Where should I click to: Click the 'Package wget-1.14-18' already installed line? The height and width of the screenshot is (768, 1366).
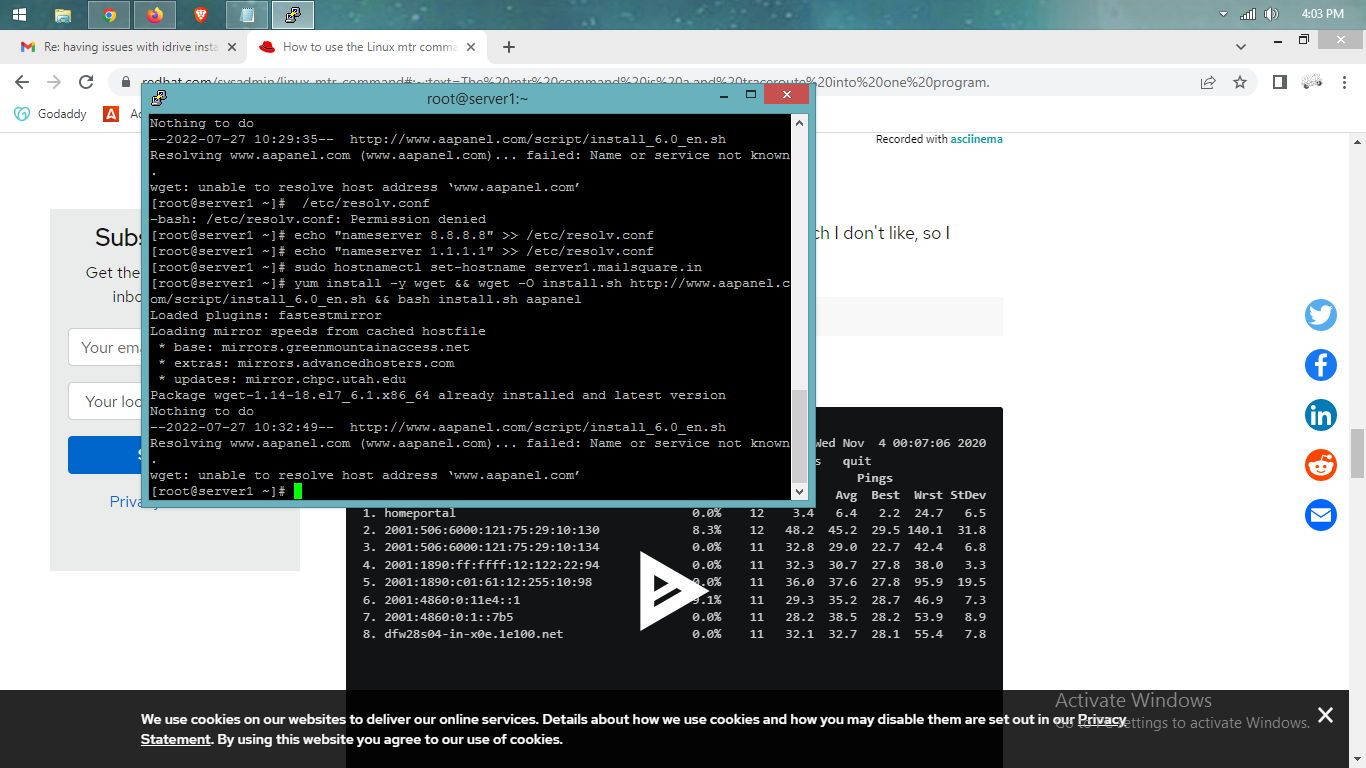coord(438,395)
